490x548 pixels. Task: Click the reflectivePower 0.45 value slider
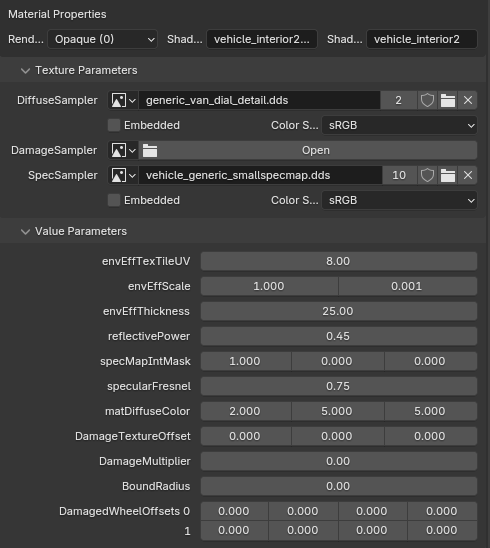pyautogui.click(x=339, y=336)
